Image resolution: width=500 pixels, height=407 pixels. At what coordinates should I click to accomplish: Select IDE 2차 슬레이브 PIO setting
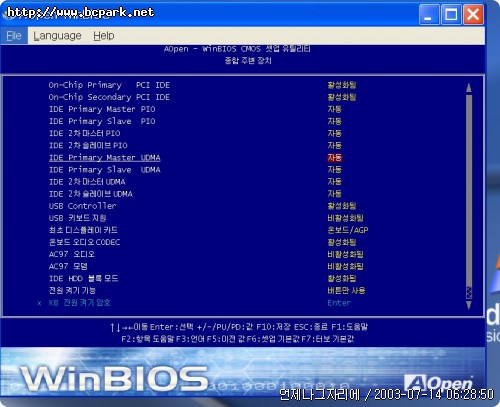[x=88, y=145]
